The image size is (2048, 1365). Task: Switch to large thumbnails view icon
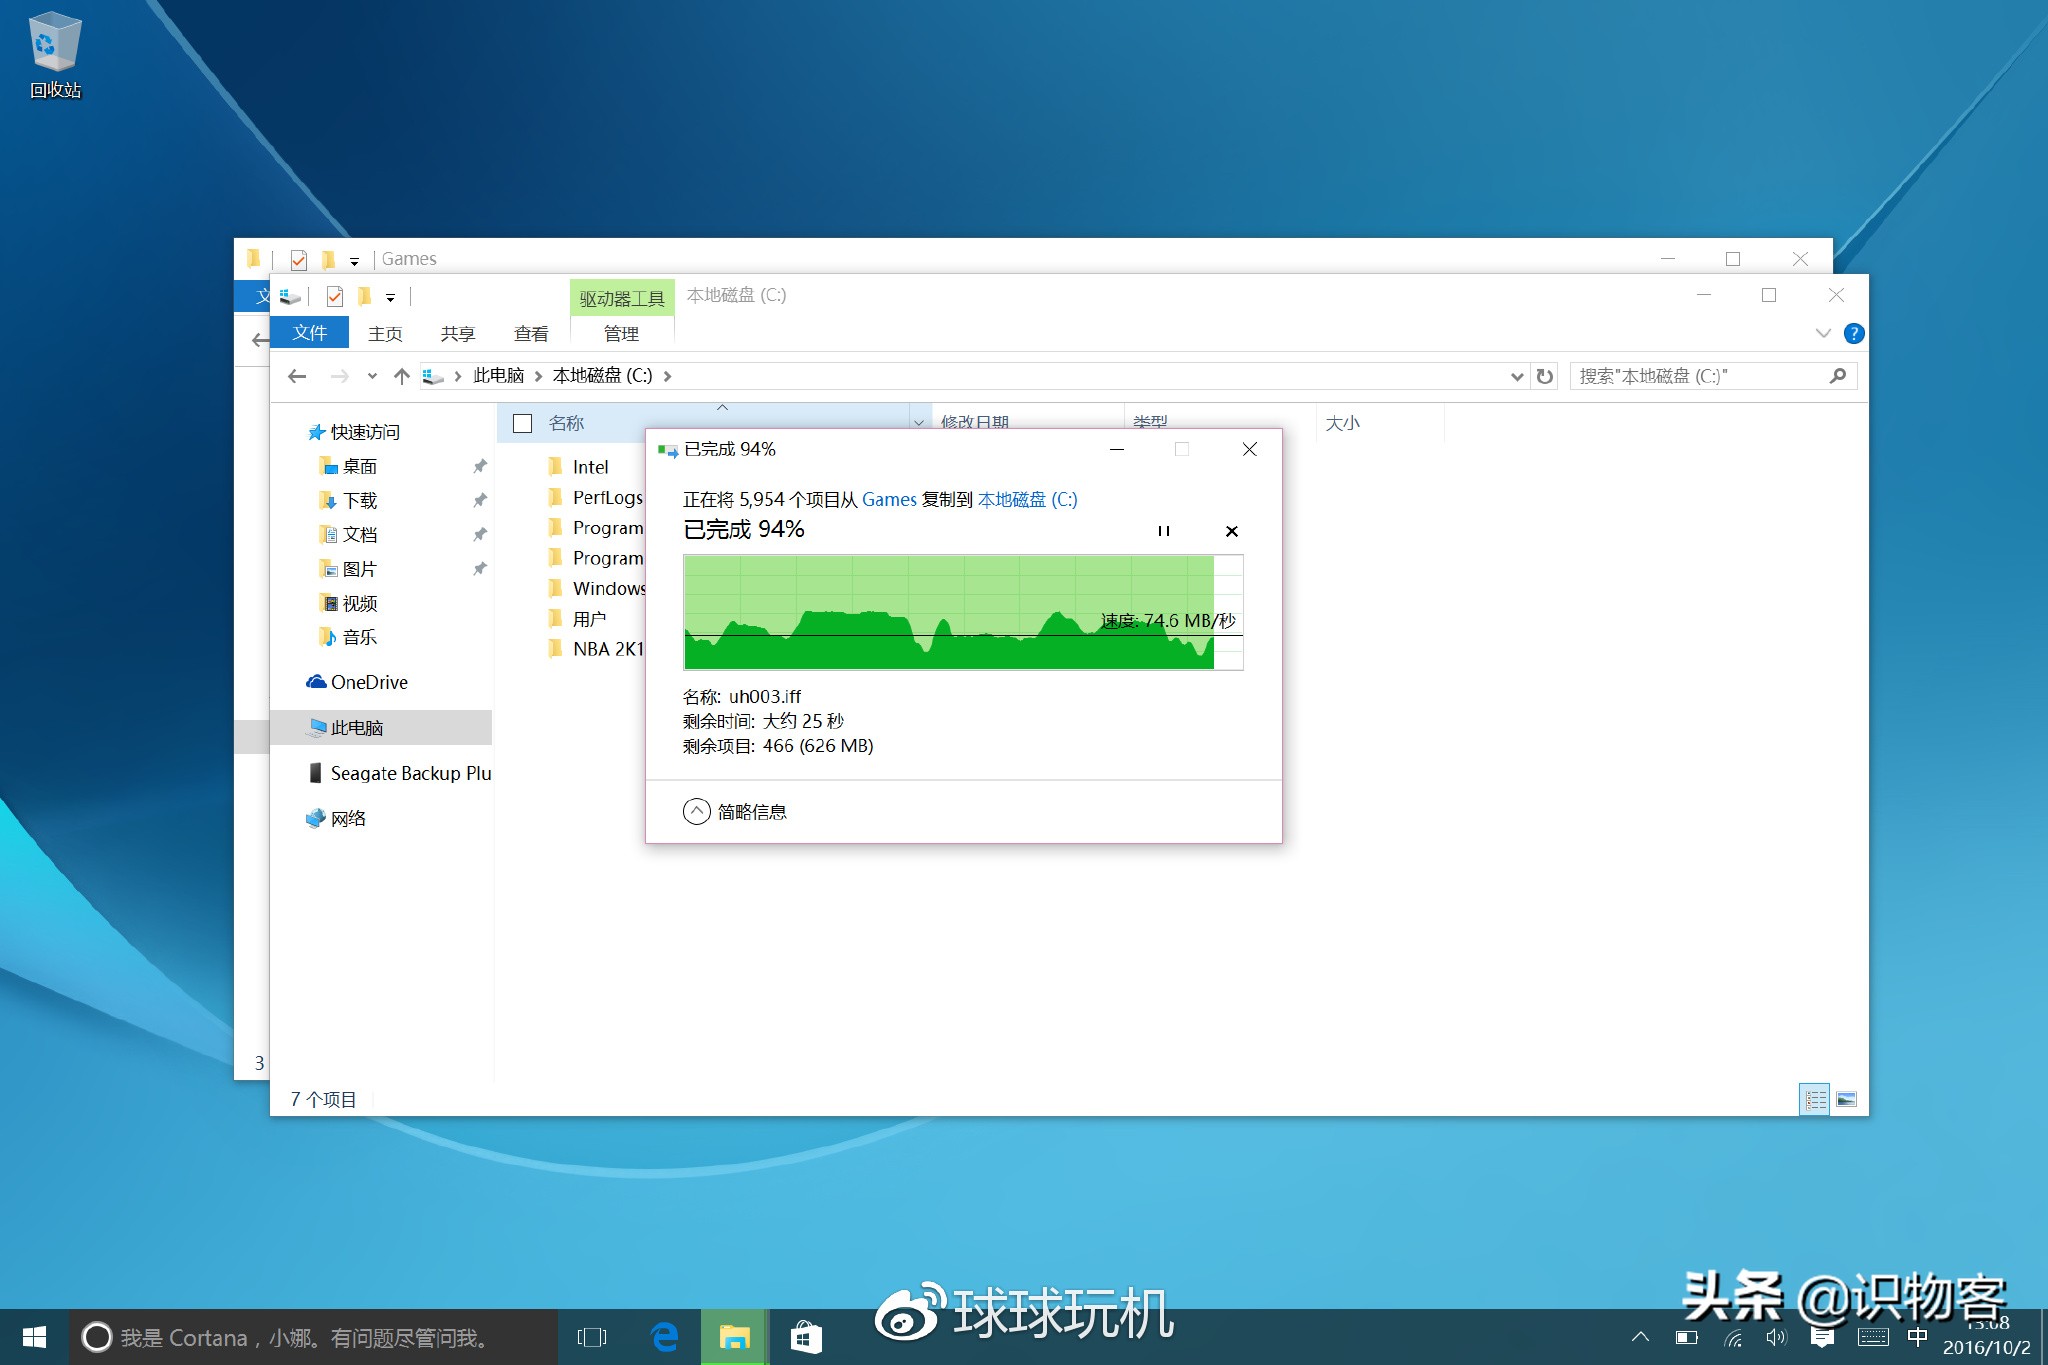tap(1846, 1099)
